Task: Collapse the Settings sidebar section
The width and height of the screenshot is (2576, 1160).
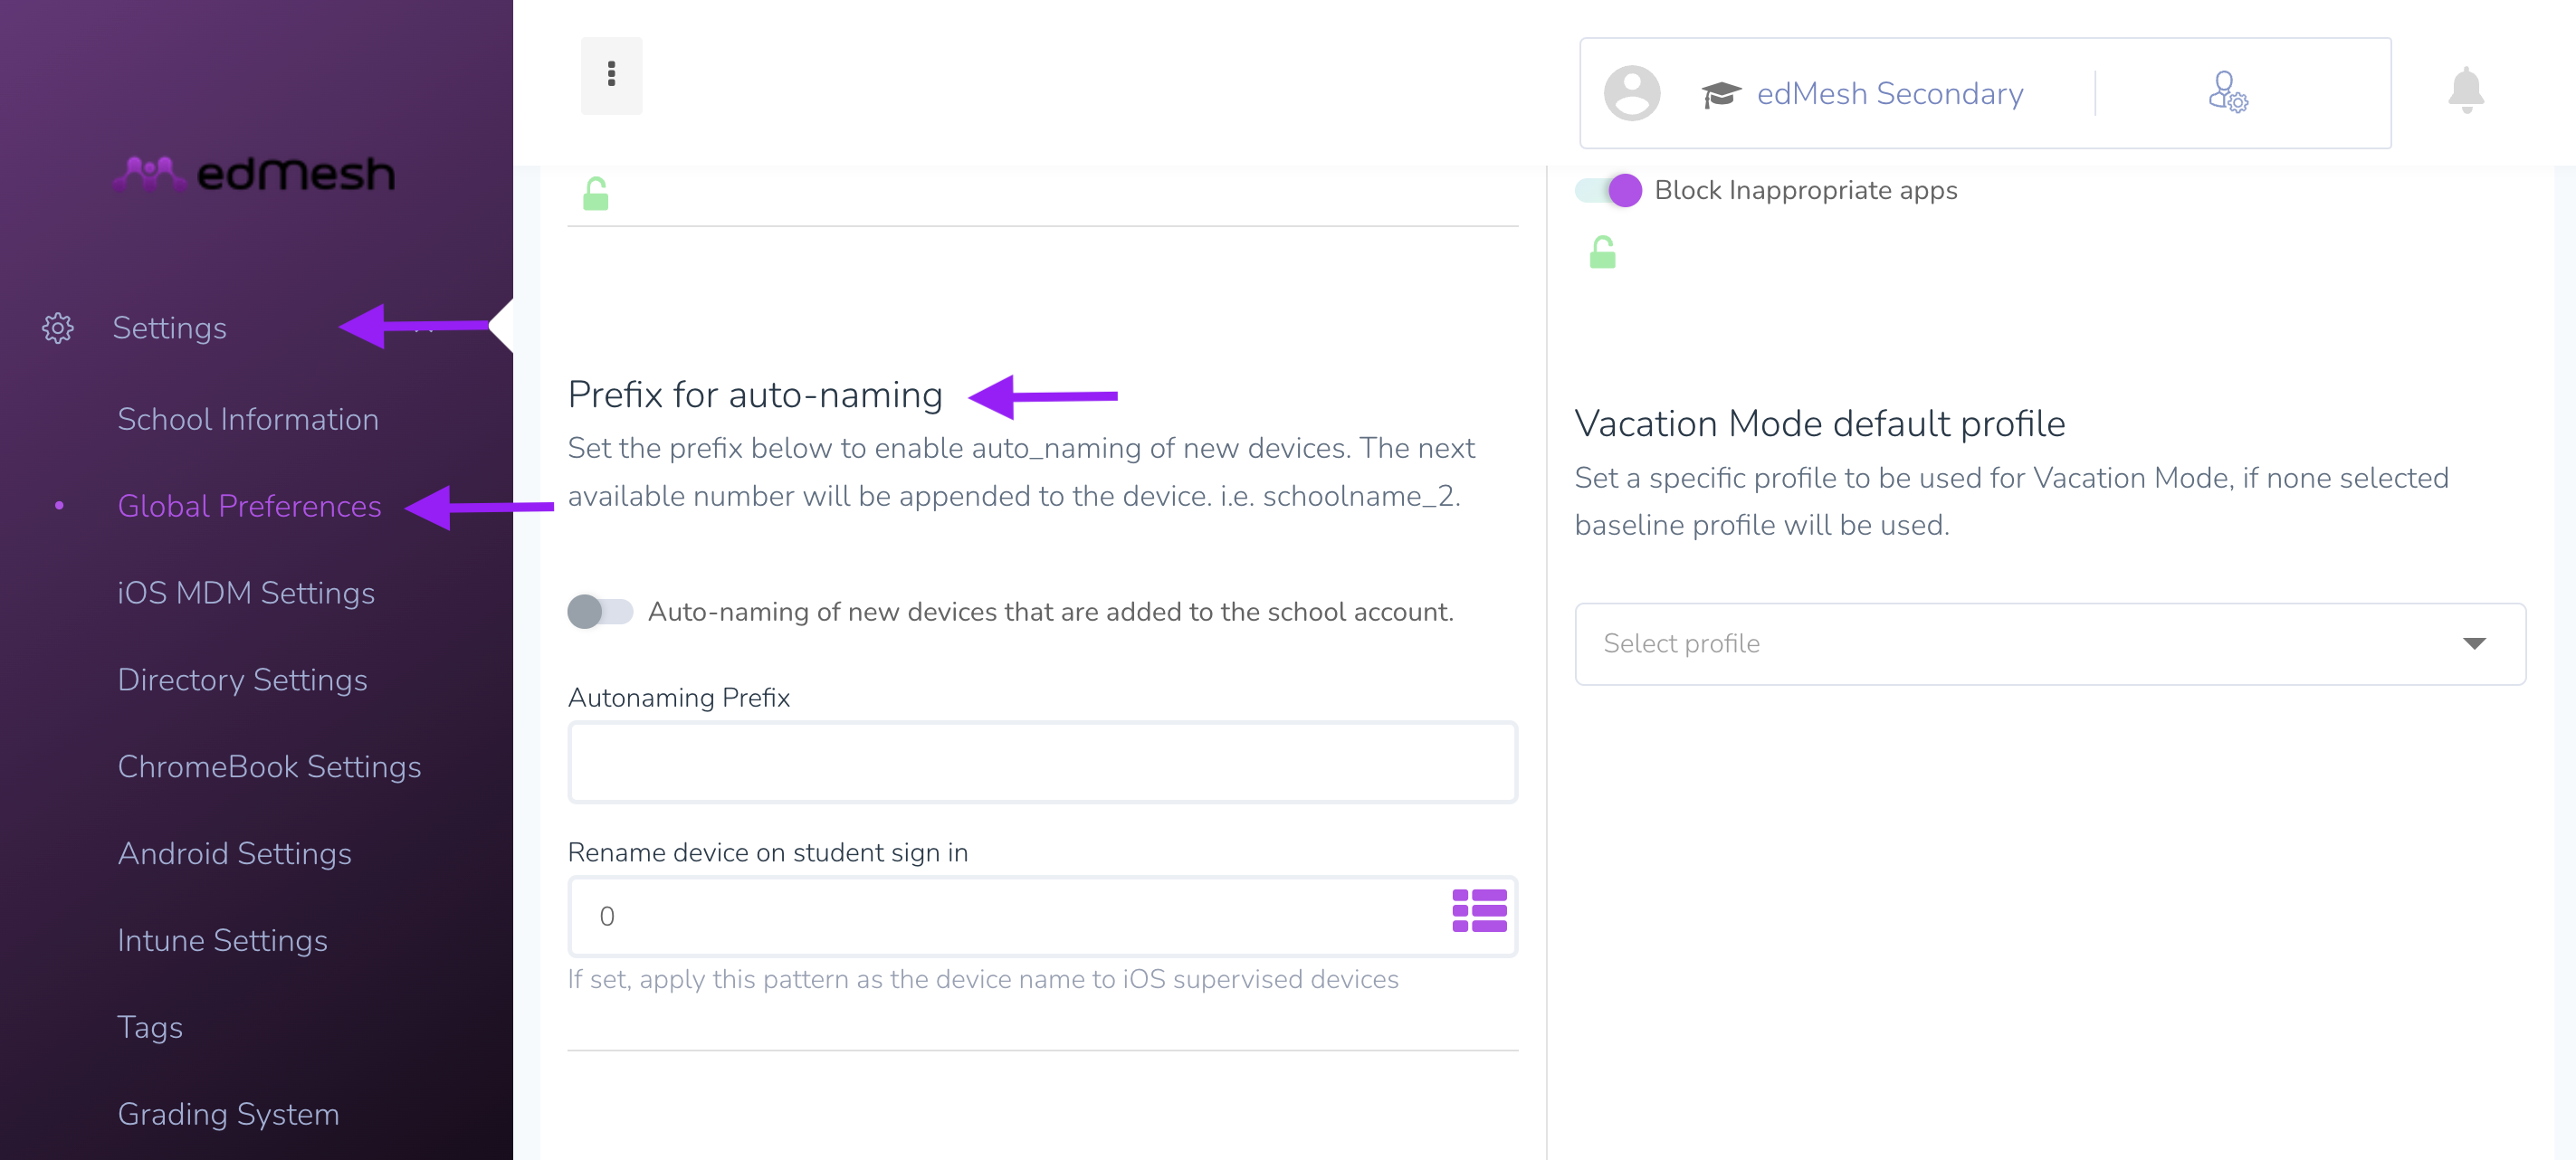Action: (x=424, y=328)
